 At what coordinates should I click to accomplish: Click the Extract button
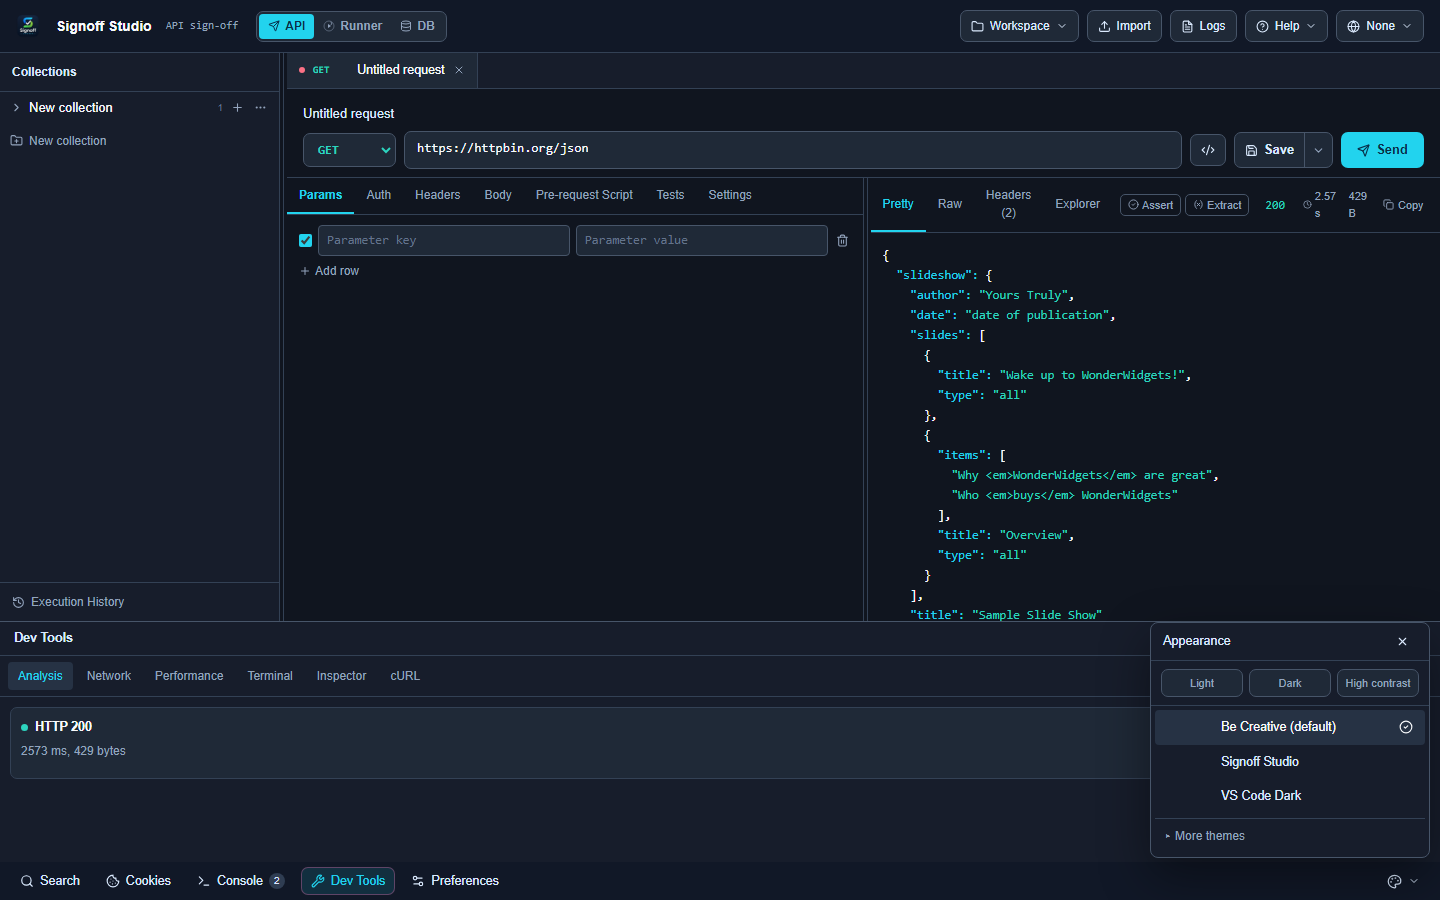pos(1217,205)
